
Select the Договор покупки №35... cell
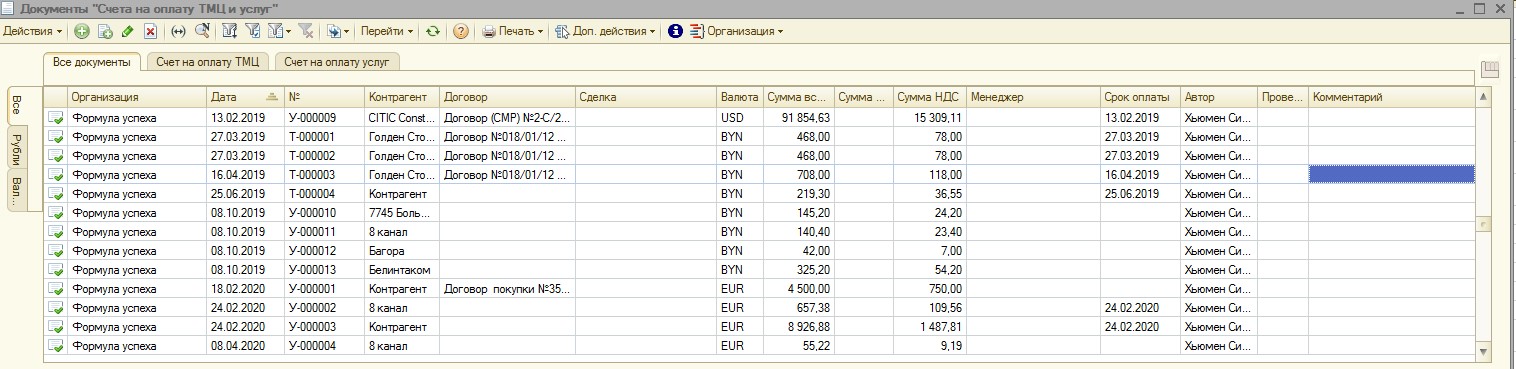pos(507,289)
